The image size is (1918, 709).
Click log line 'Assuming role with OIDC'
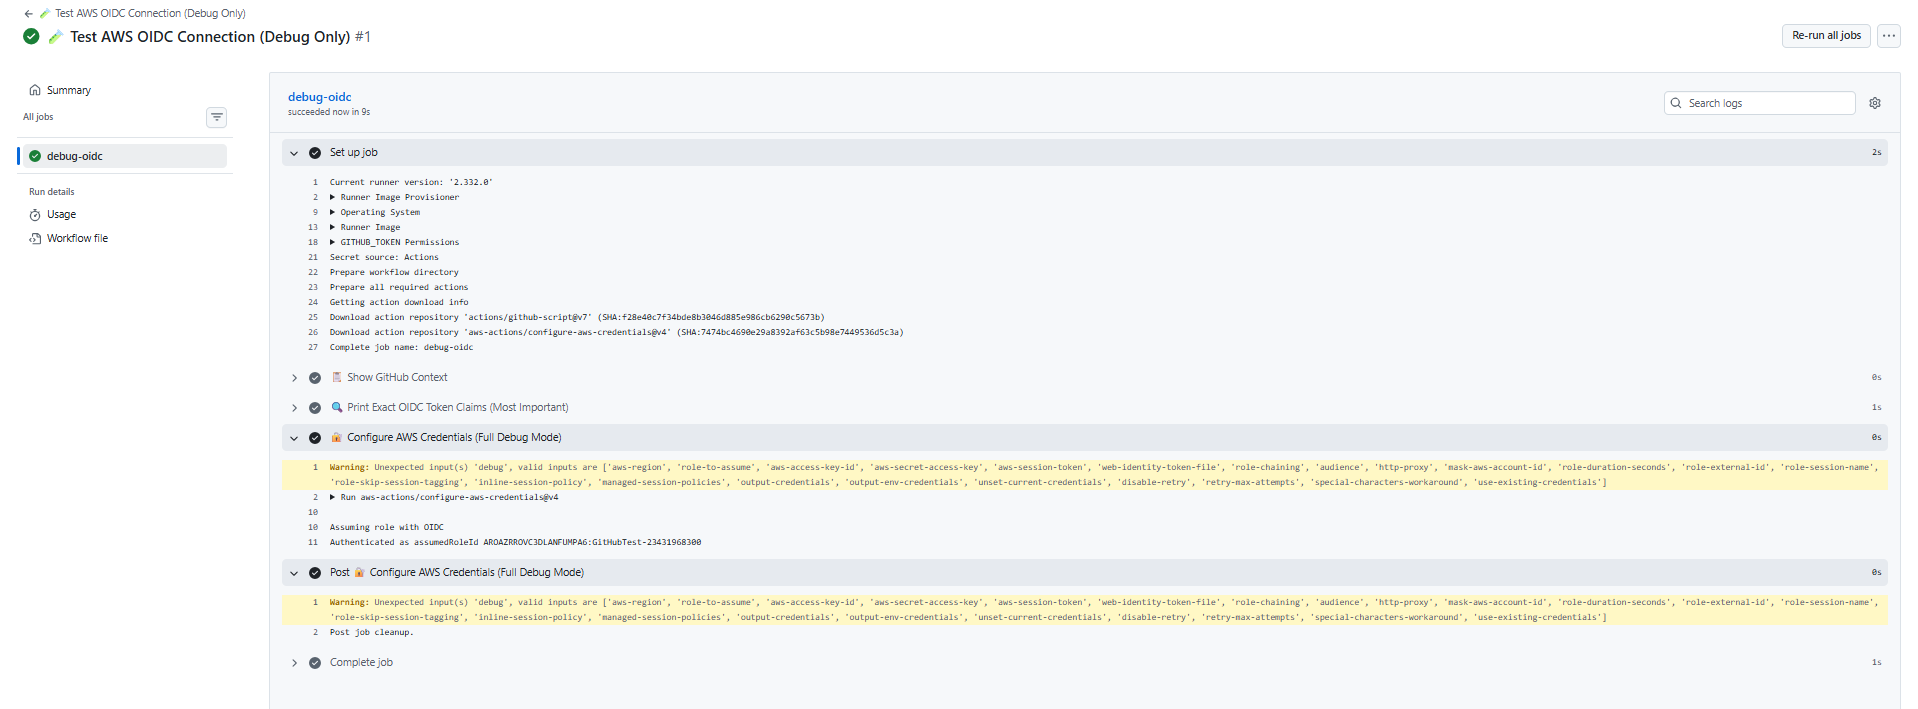click(387, 527)
